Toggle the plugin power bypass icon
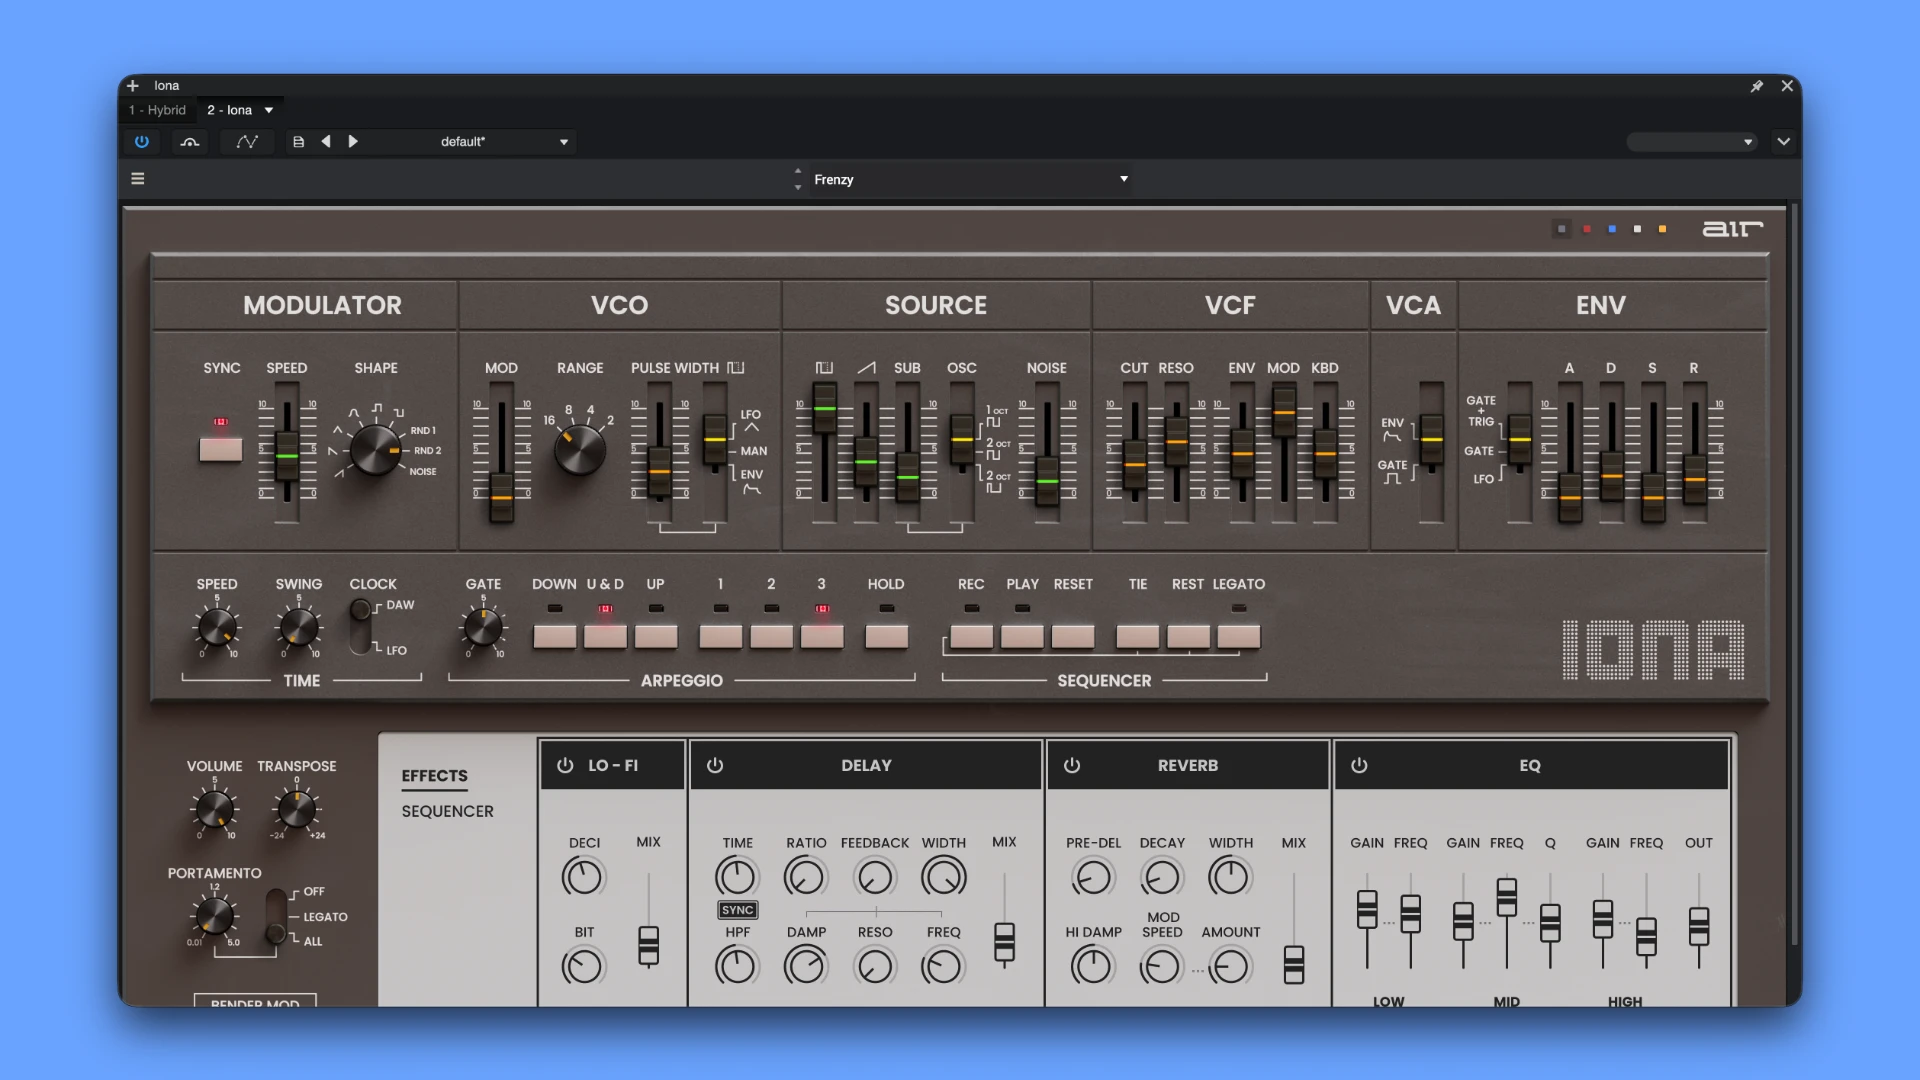This screenshot has width=1920, height=1080. [142, 142]
